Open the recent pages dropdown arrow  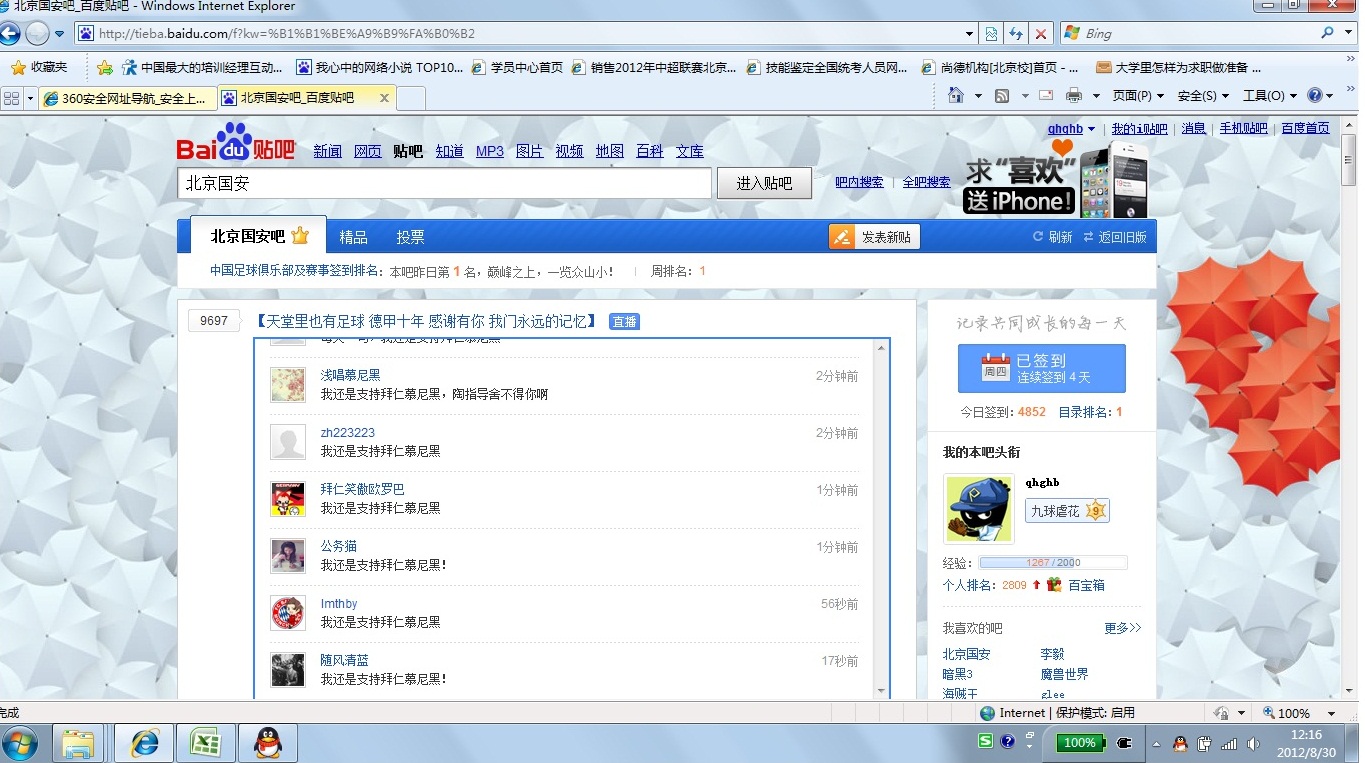pyautogui.click(x=59, y=33)
